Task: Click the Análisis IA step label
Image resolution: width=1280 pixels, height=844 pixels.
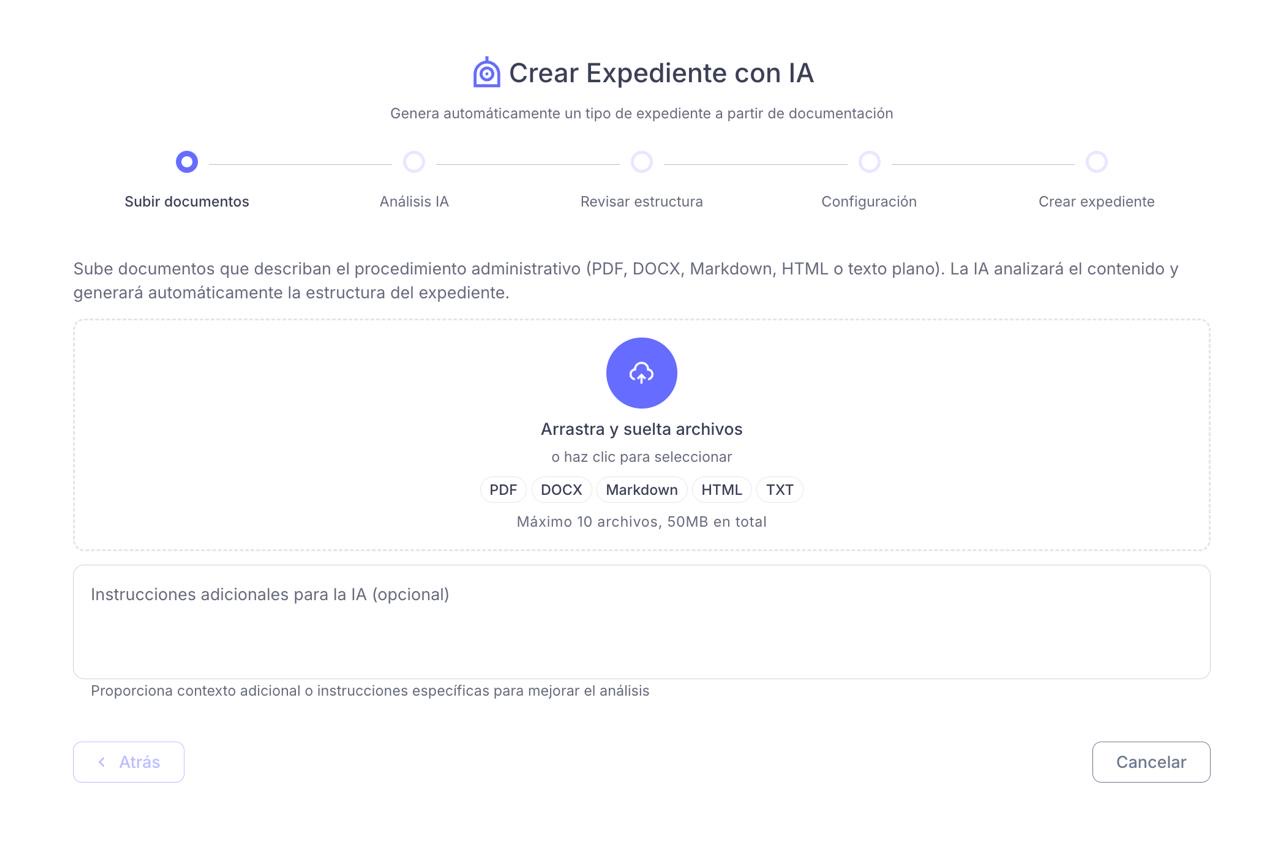Action: (414, 201)
